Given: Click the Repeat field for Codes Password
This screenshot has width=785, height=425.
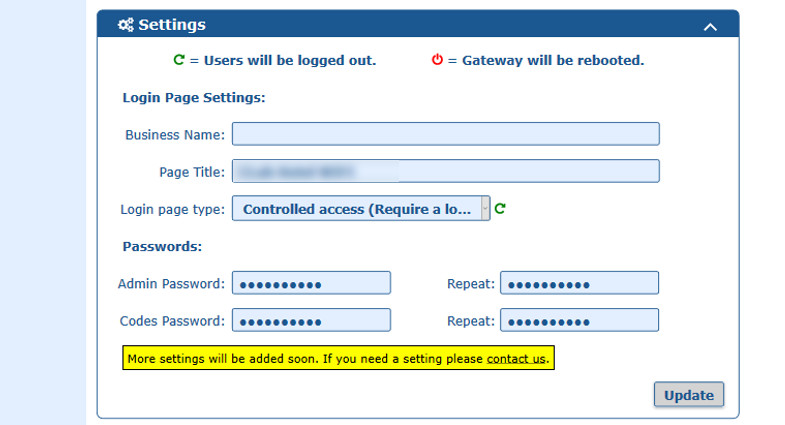Looking at the screenshot, I should click(579, 320).
